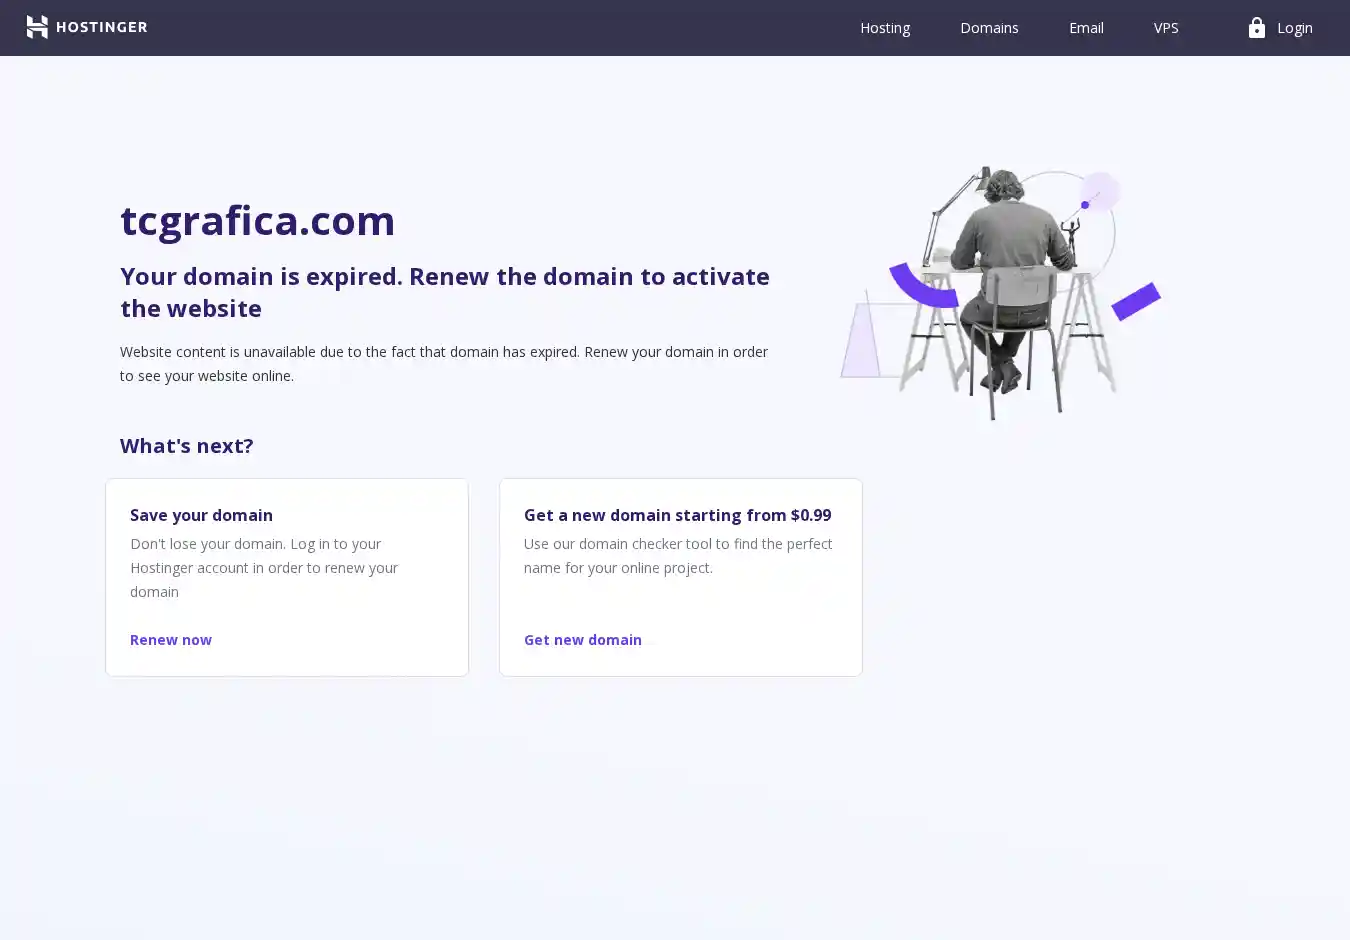This screenshot has height=940, width=1350.
Task: Open the VPS menu item
Action: pyautogui.click(x=1166, y=28)
